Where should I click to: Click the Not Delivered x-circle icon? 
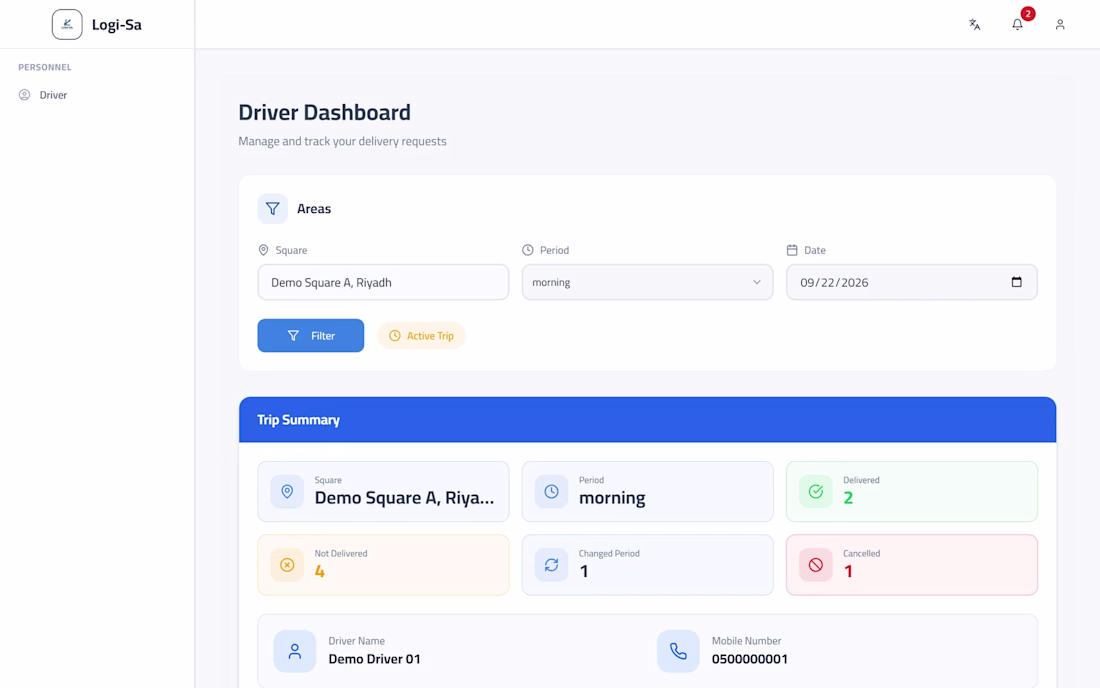pyautogui.click(x=287, y=565)
